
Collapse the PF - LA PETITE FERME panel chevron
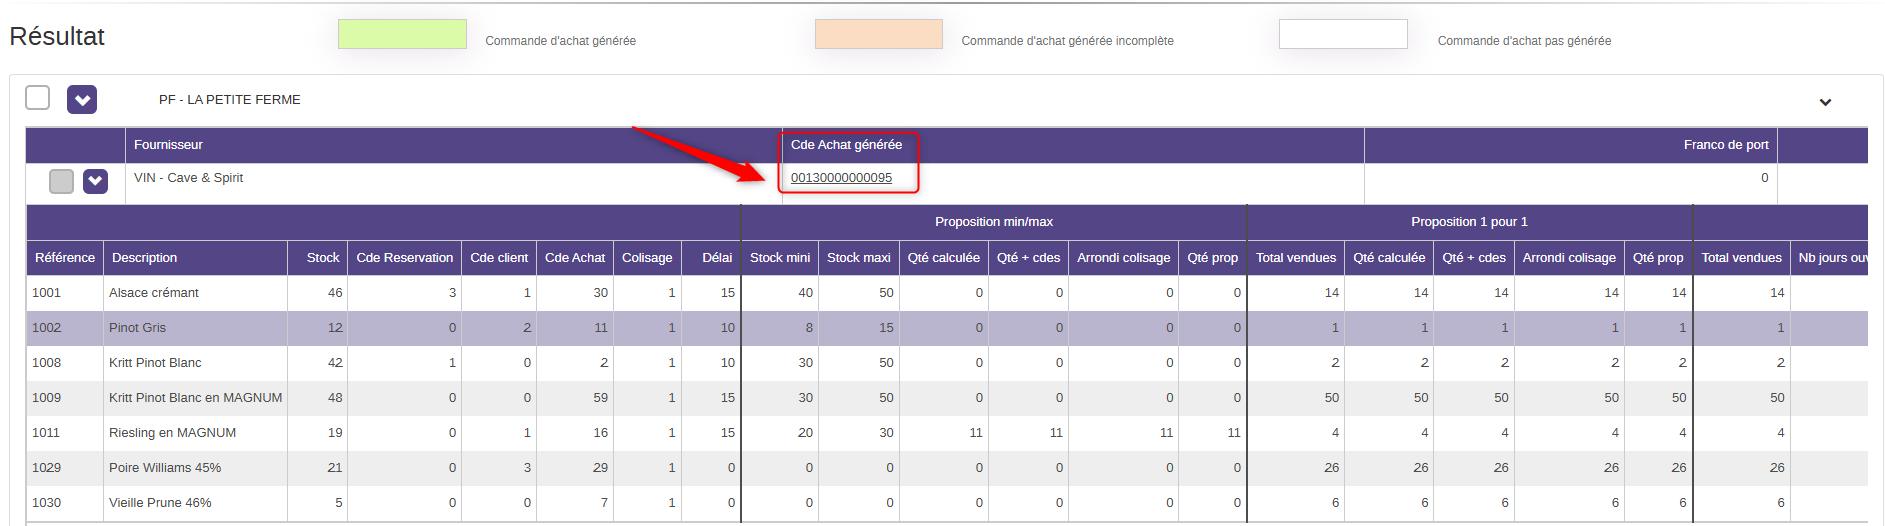click(x=1824, y=102)
